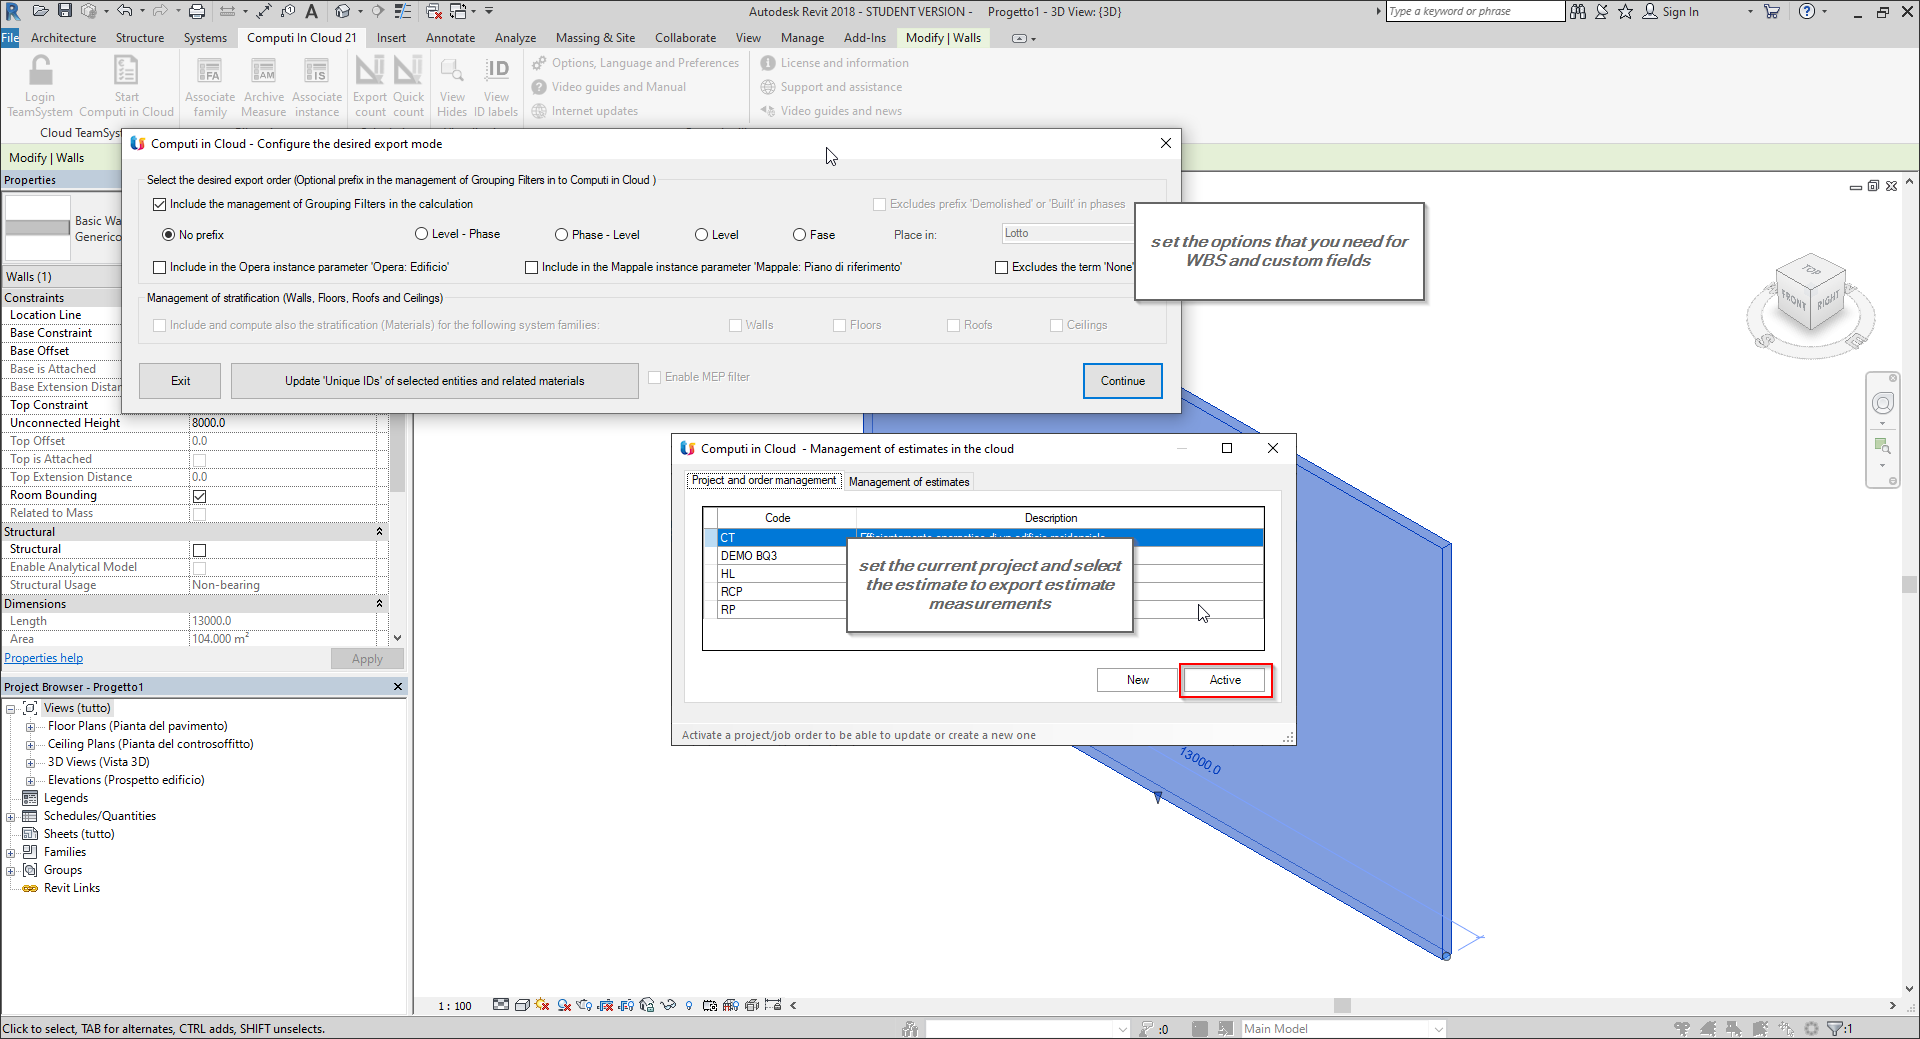
Task: Expand Floor Plans tree node
Action: 30,727
